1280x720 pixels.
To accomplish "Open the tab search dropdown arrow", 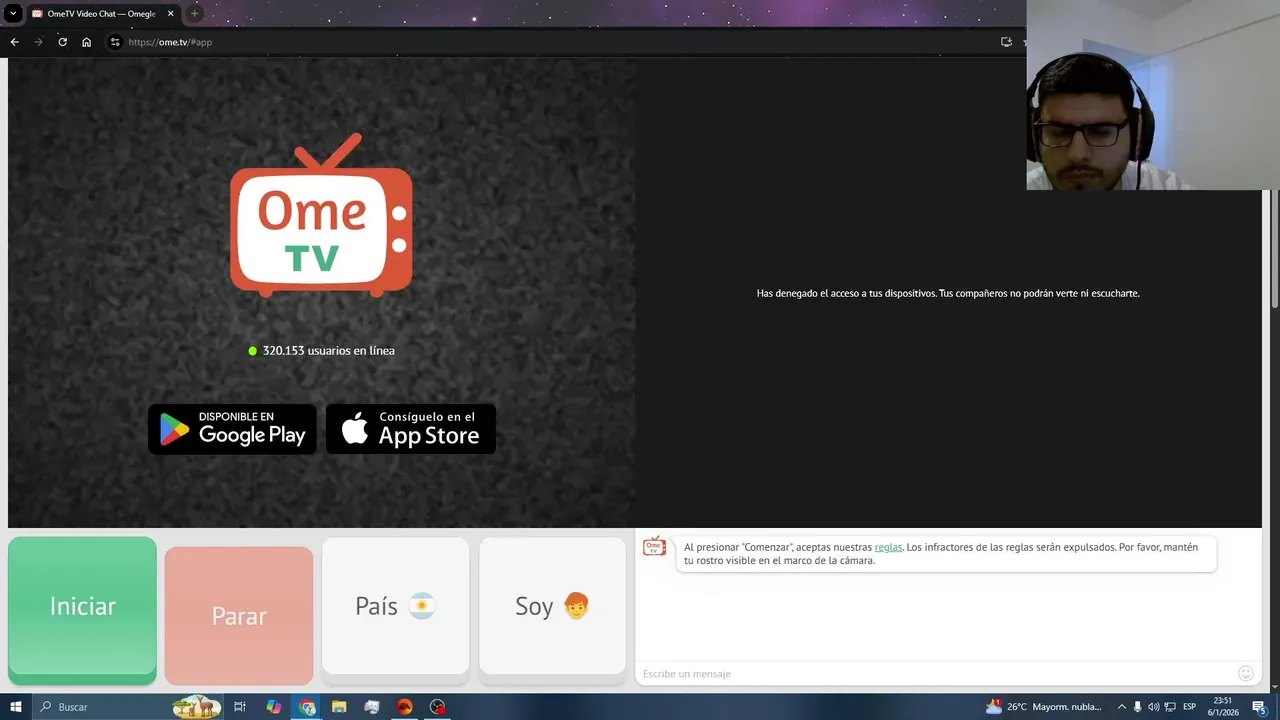I will tap(12, 14).
